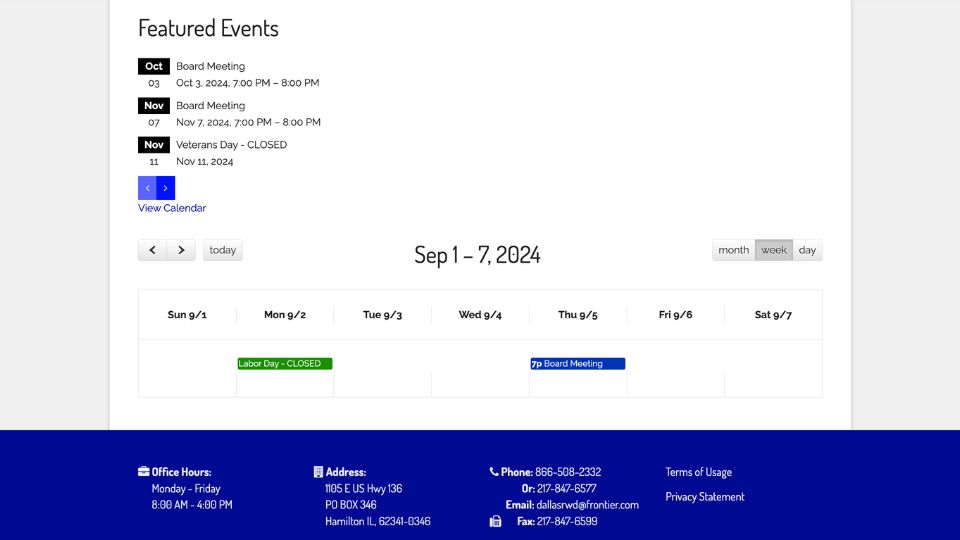Go to next featured events page
Image resolution: width=960 pixels, height=540 pixels.
click(166, 188)
